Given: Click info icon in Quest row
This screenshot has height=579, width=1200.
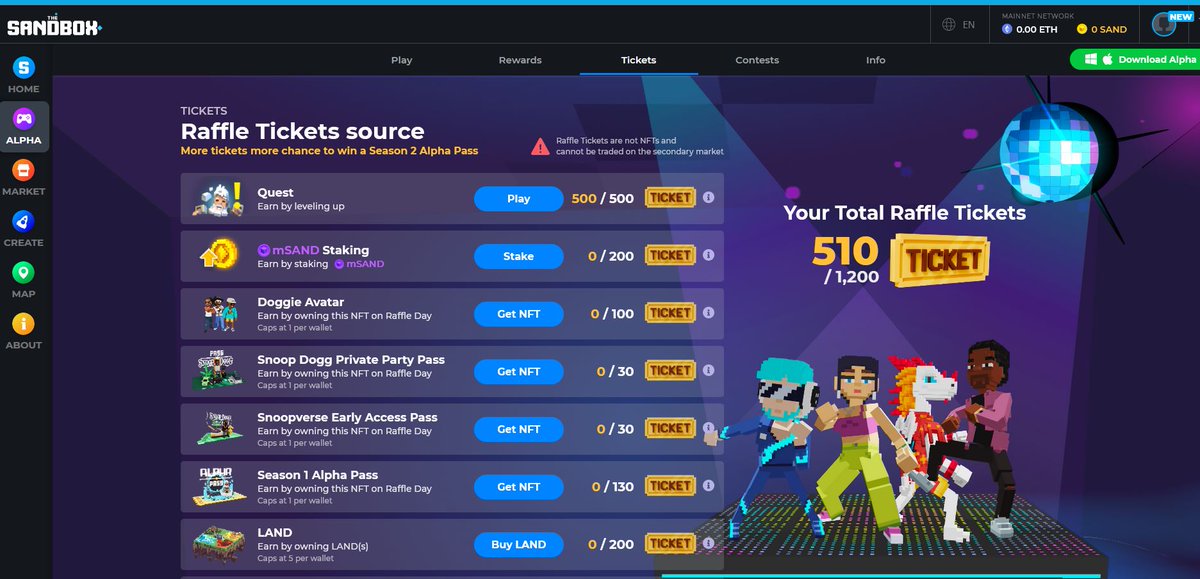Looking at the screenshot, I should (708, 198).
